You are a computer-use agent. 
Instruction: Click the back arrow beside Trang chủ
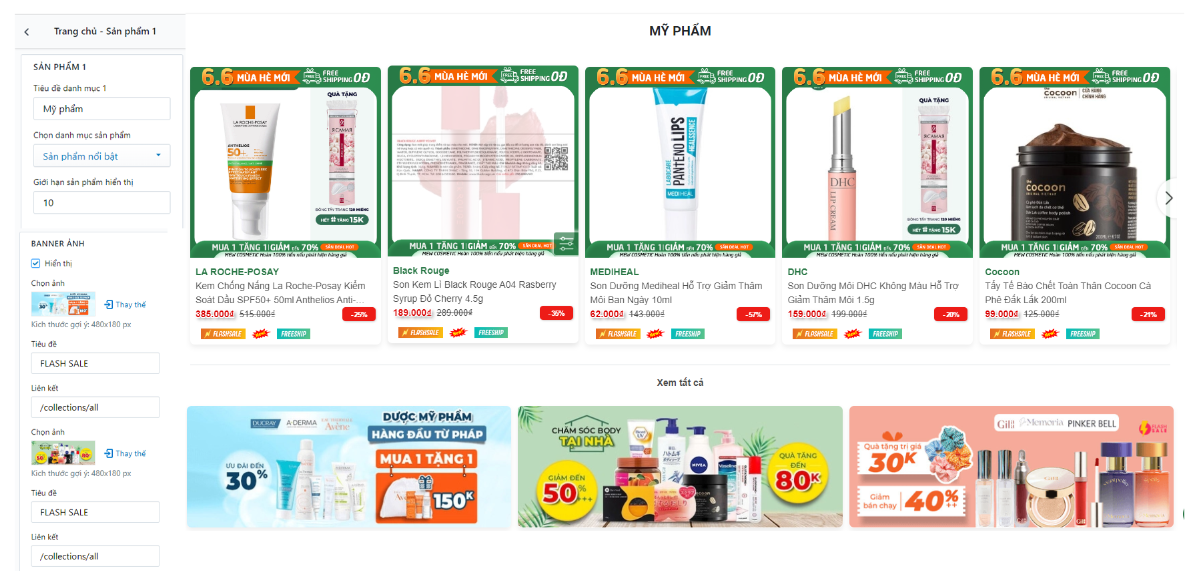27,32
